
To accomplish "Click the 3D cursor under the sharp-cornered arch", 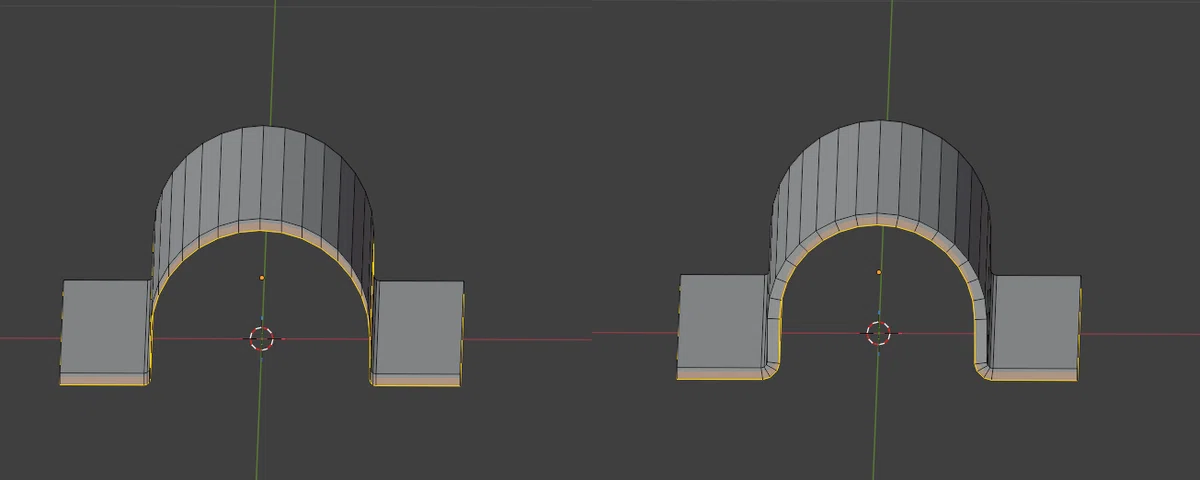I will pos(261,338).
